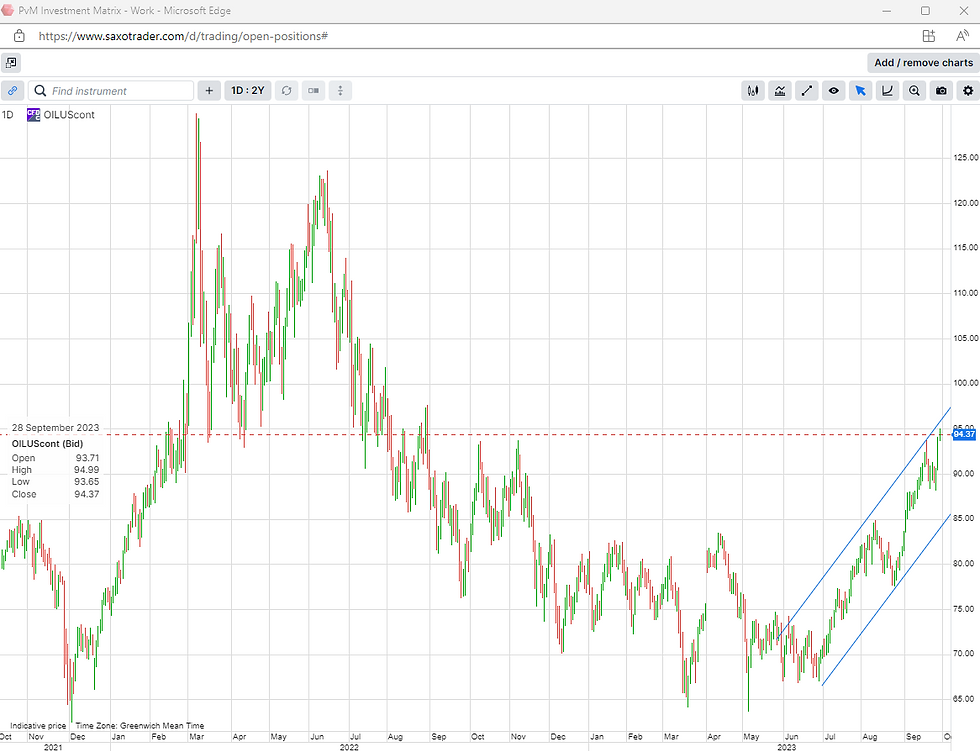Click the CFD instrument badge icon

[33, 115]
